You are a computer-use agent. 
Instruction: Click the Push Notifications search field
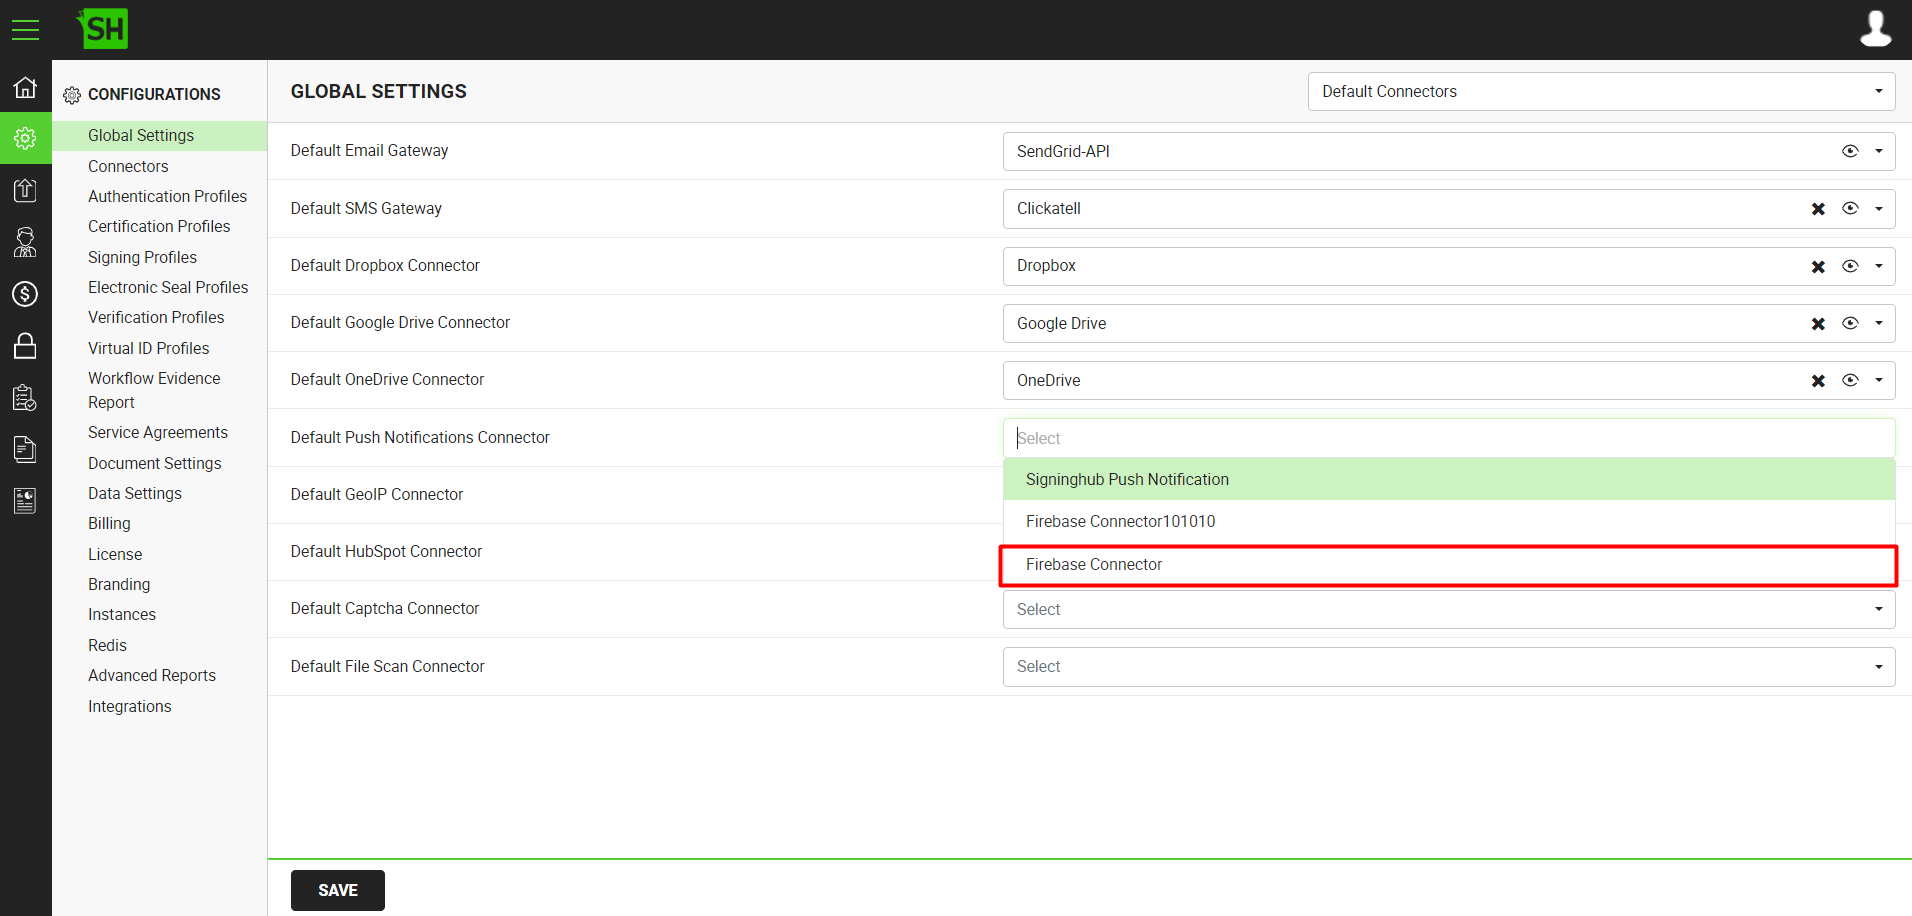[x=1449, y=438]
